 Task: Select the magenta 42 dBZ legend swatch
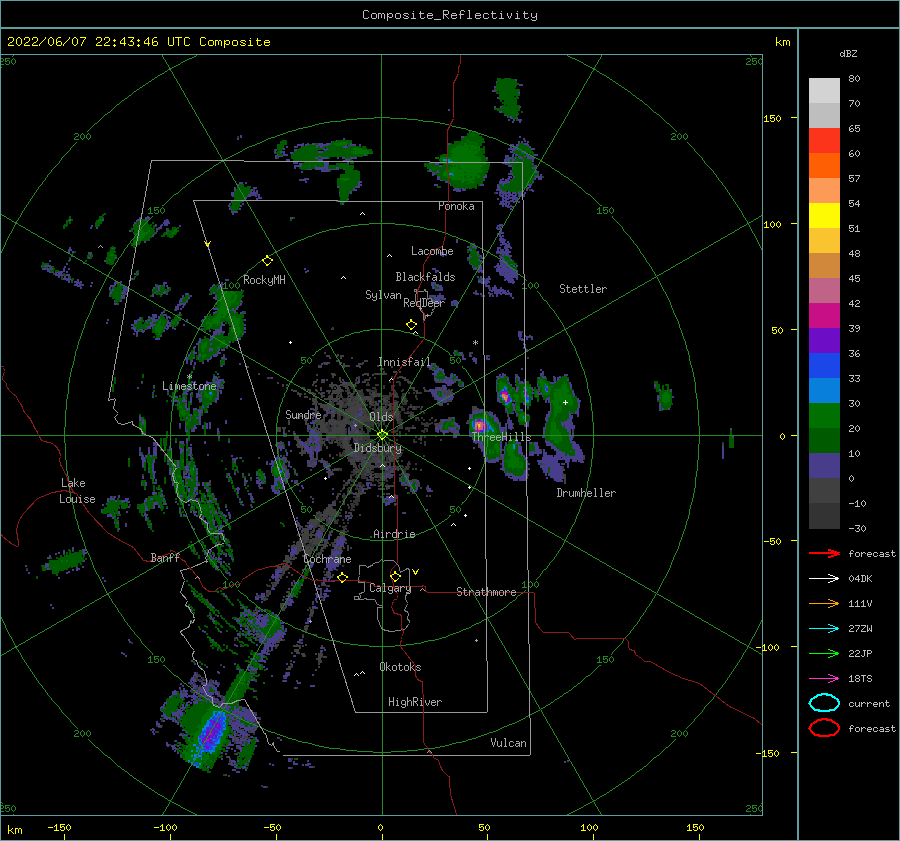(824, 315)
